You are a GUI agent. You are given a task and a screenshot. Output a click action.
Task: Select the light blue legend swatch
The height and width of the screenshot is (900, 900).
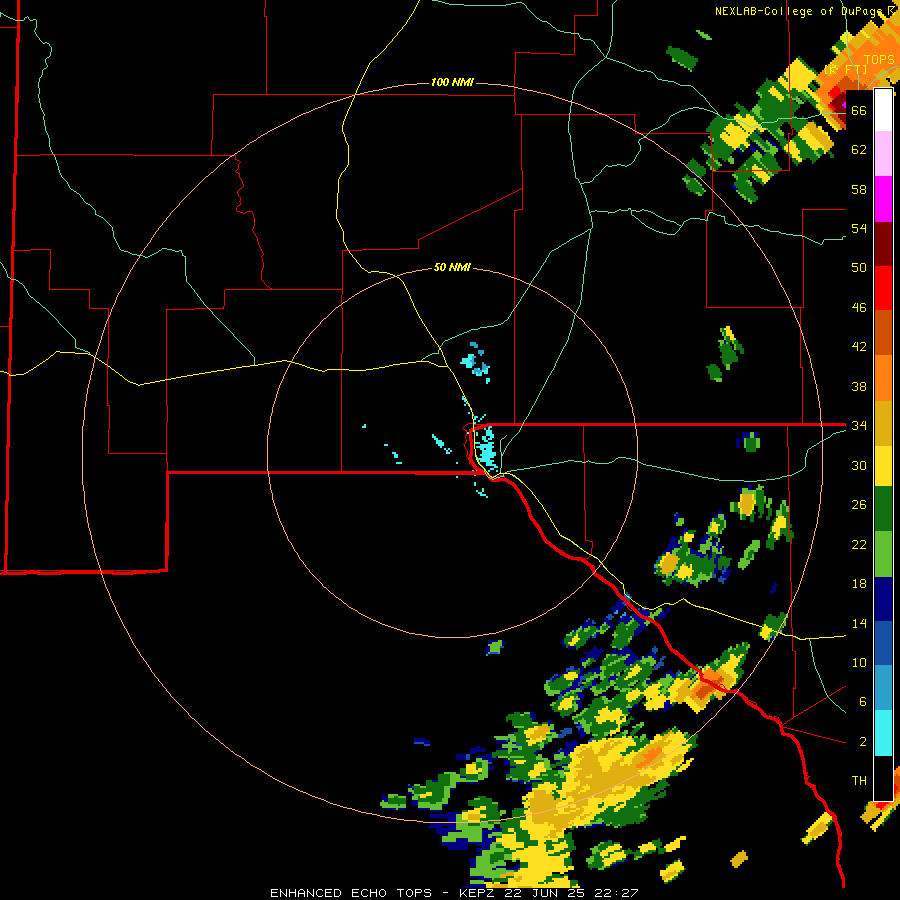pos(883,688)
